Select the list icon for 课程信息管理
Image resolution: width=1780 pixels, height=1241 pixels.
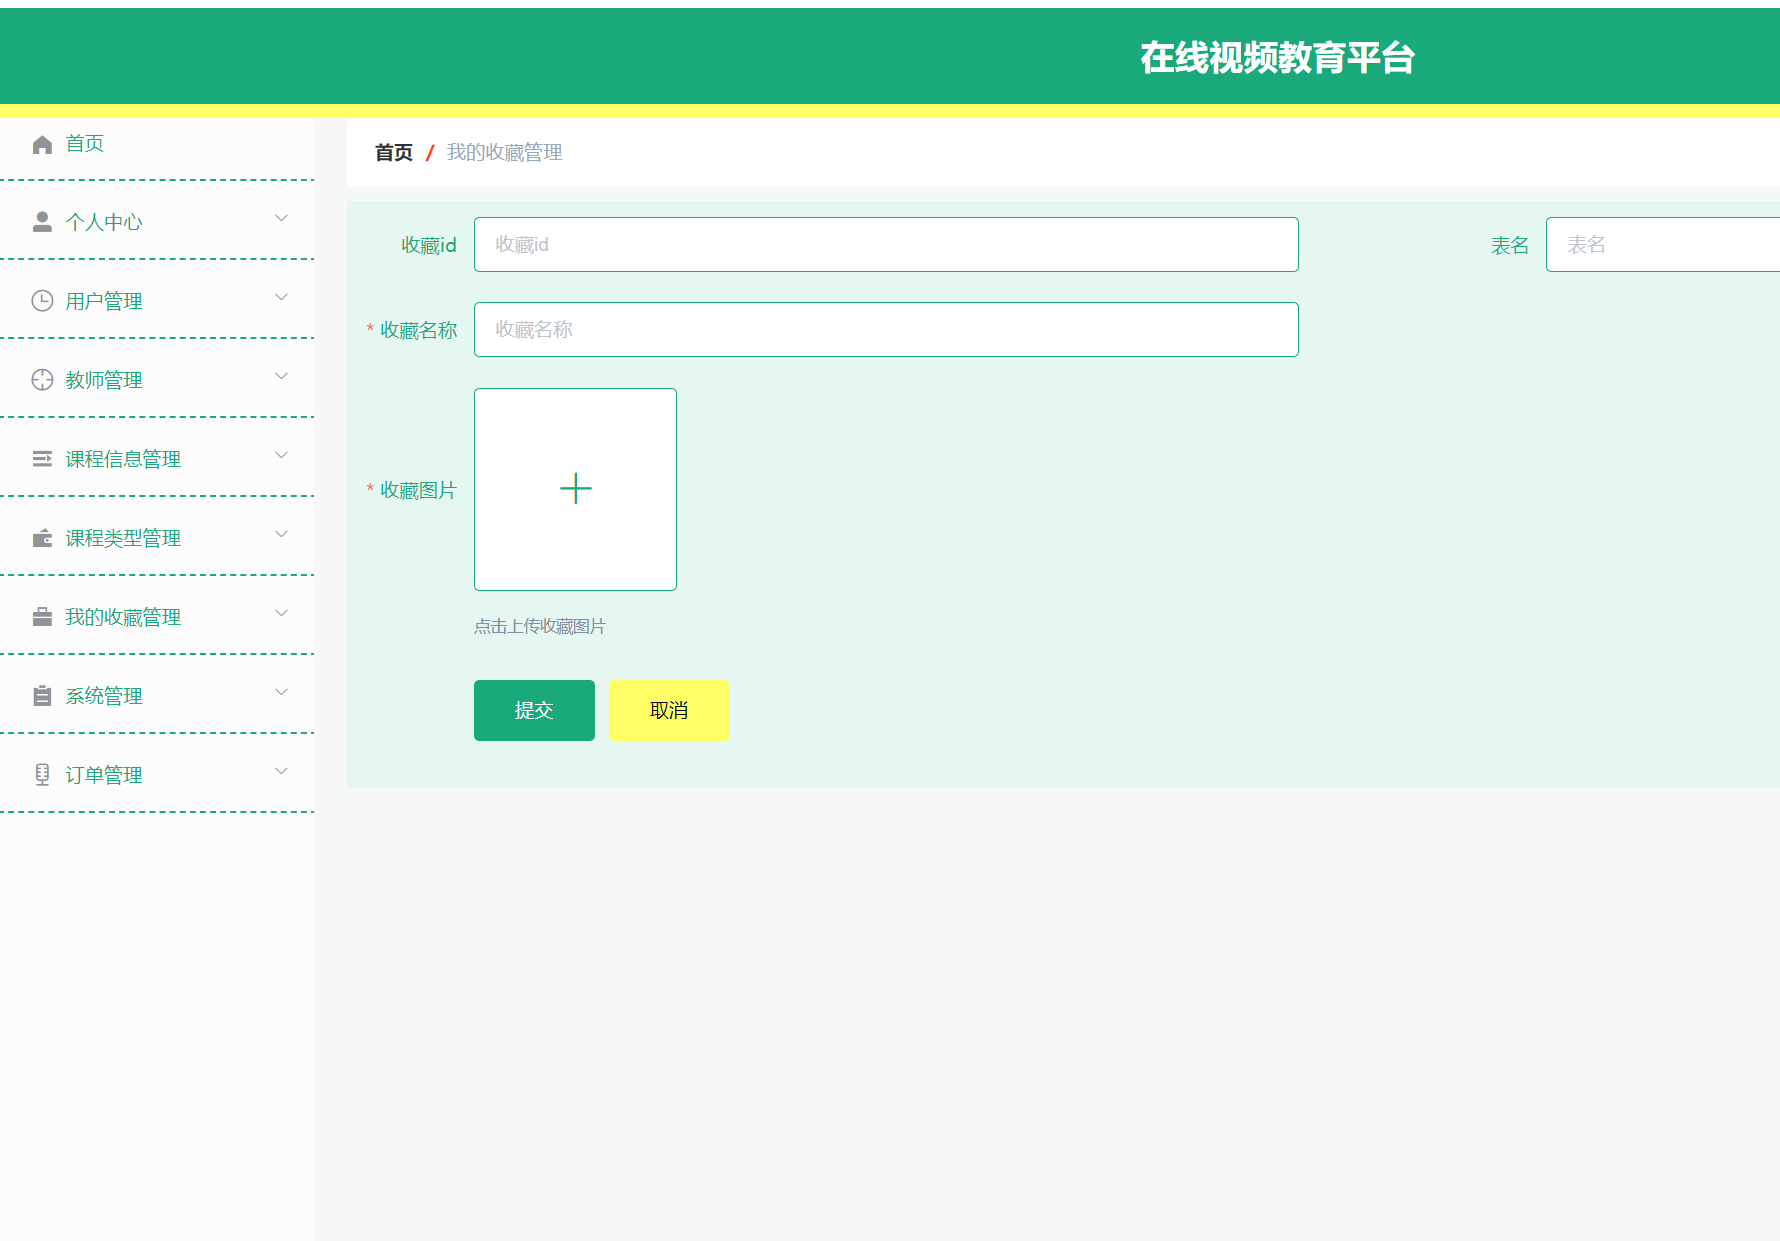[x=42, y=458]
